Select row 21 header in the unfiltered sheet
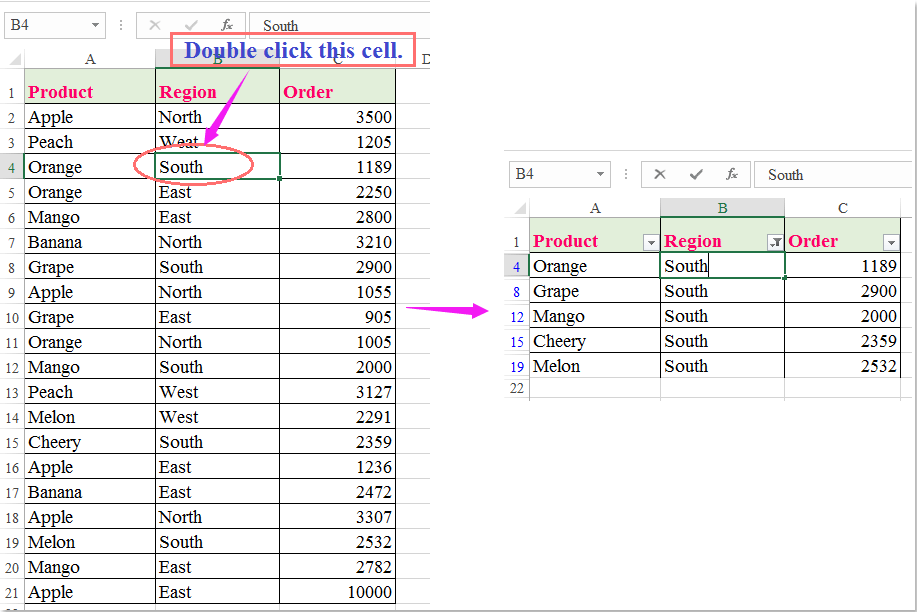917x612 pixels. 12,592
